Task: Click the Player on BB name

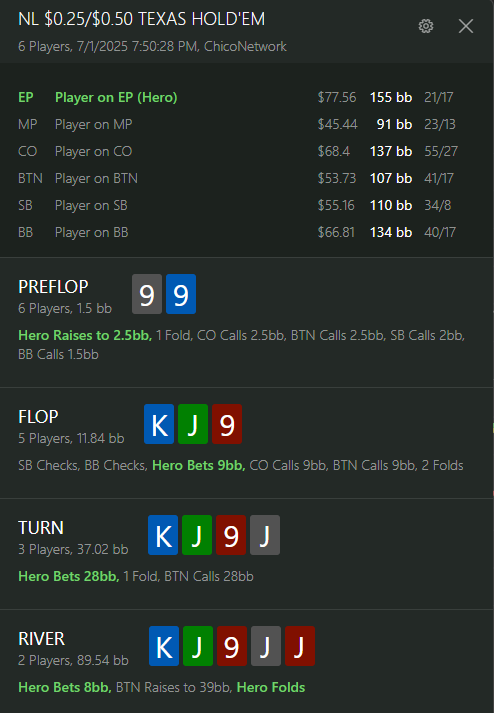Action: (92, 232)
